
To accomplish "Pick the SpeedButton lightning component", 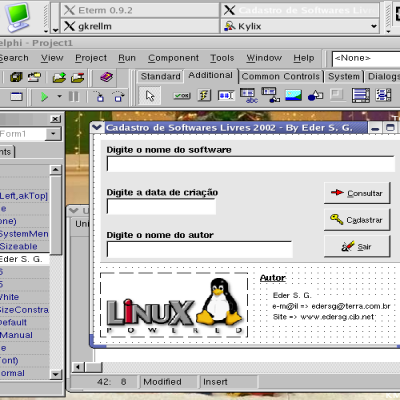I will point(204,95).
